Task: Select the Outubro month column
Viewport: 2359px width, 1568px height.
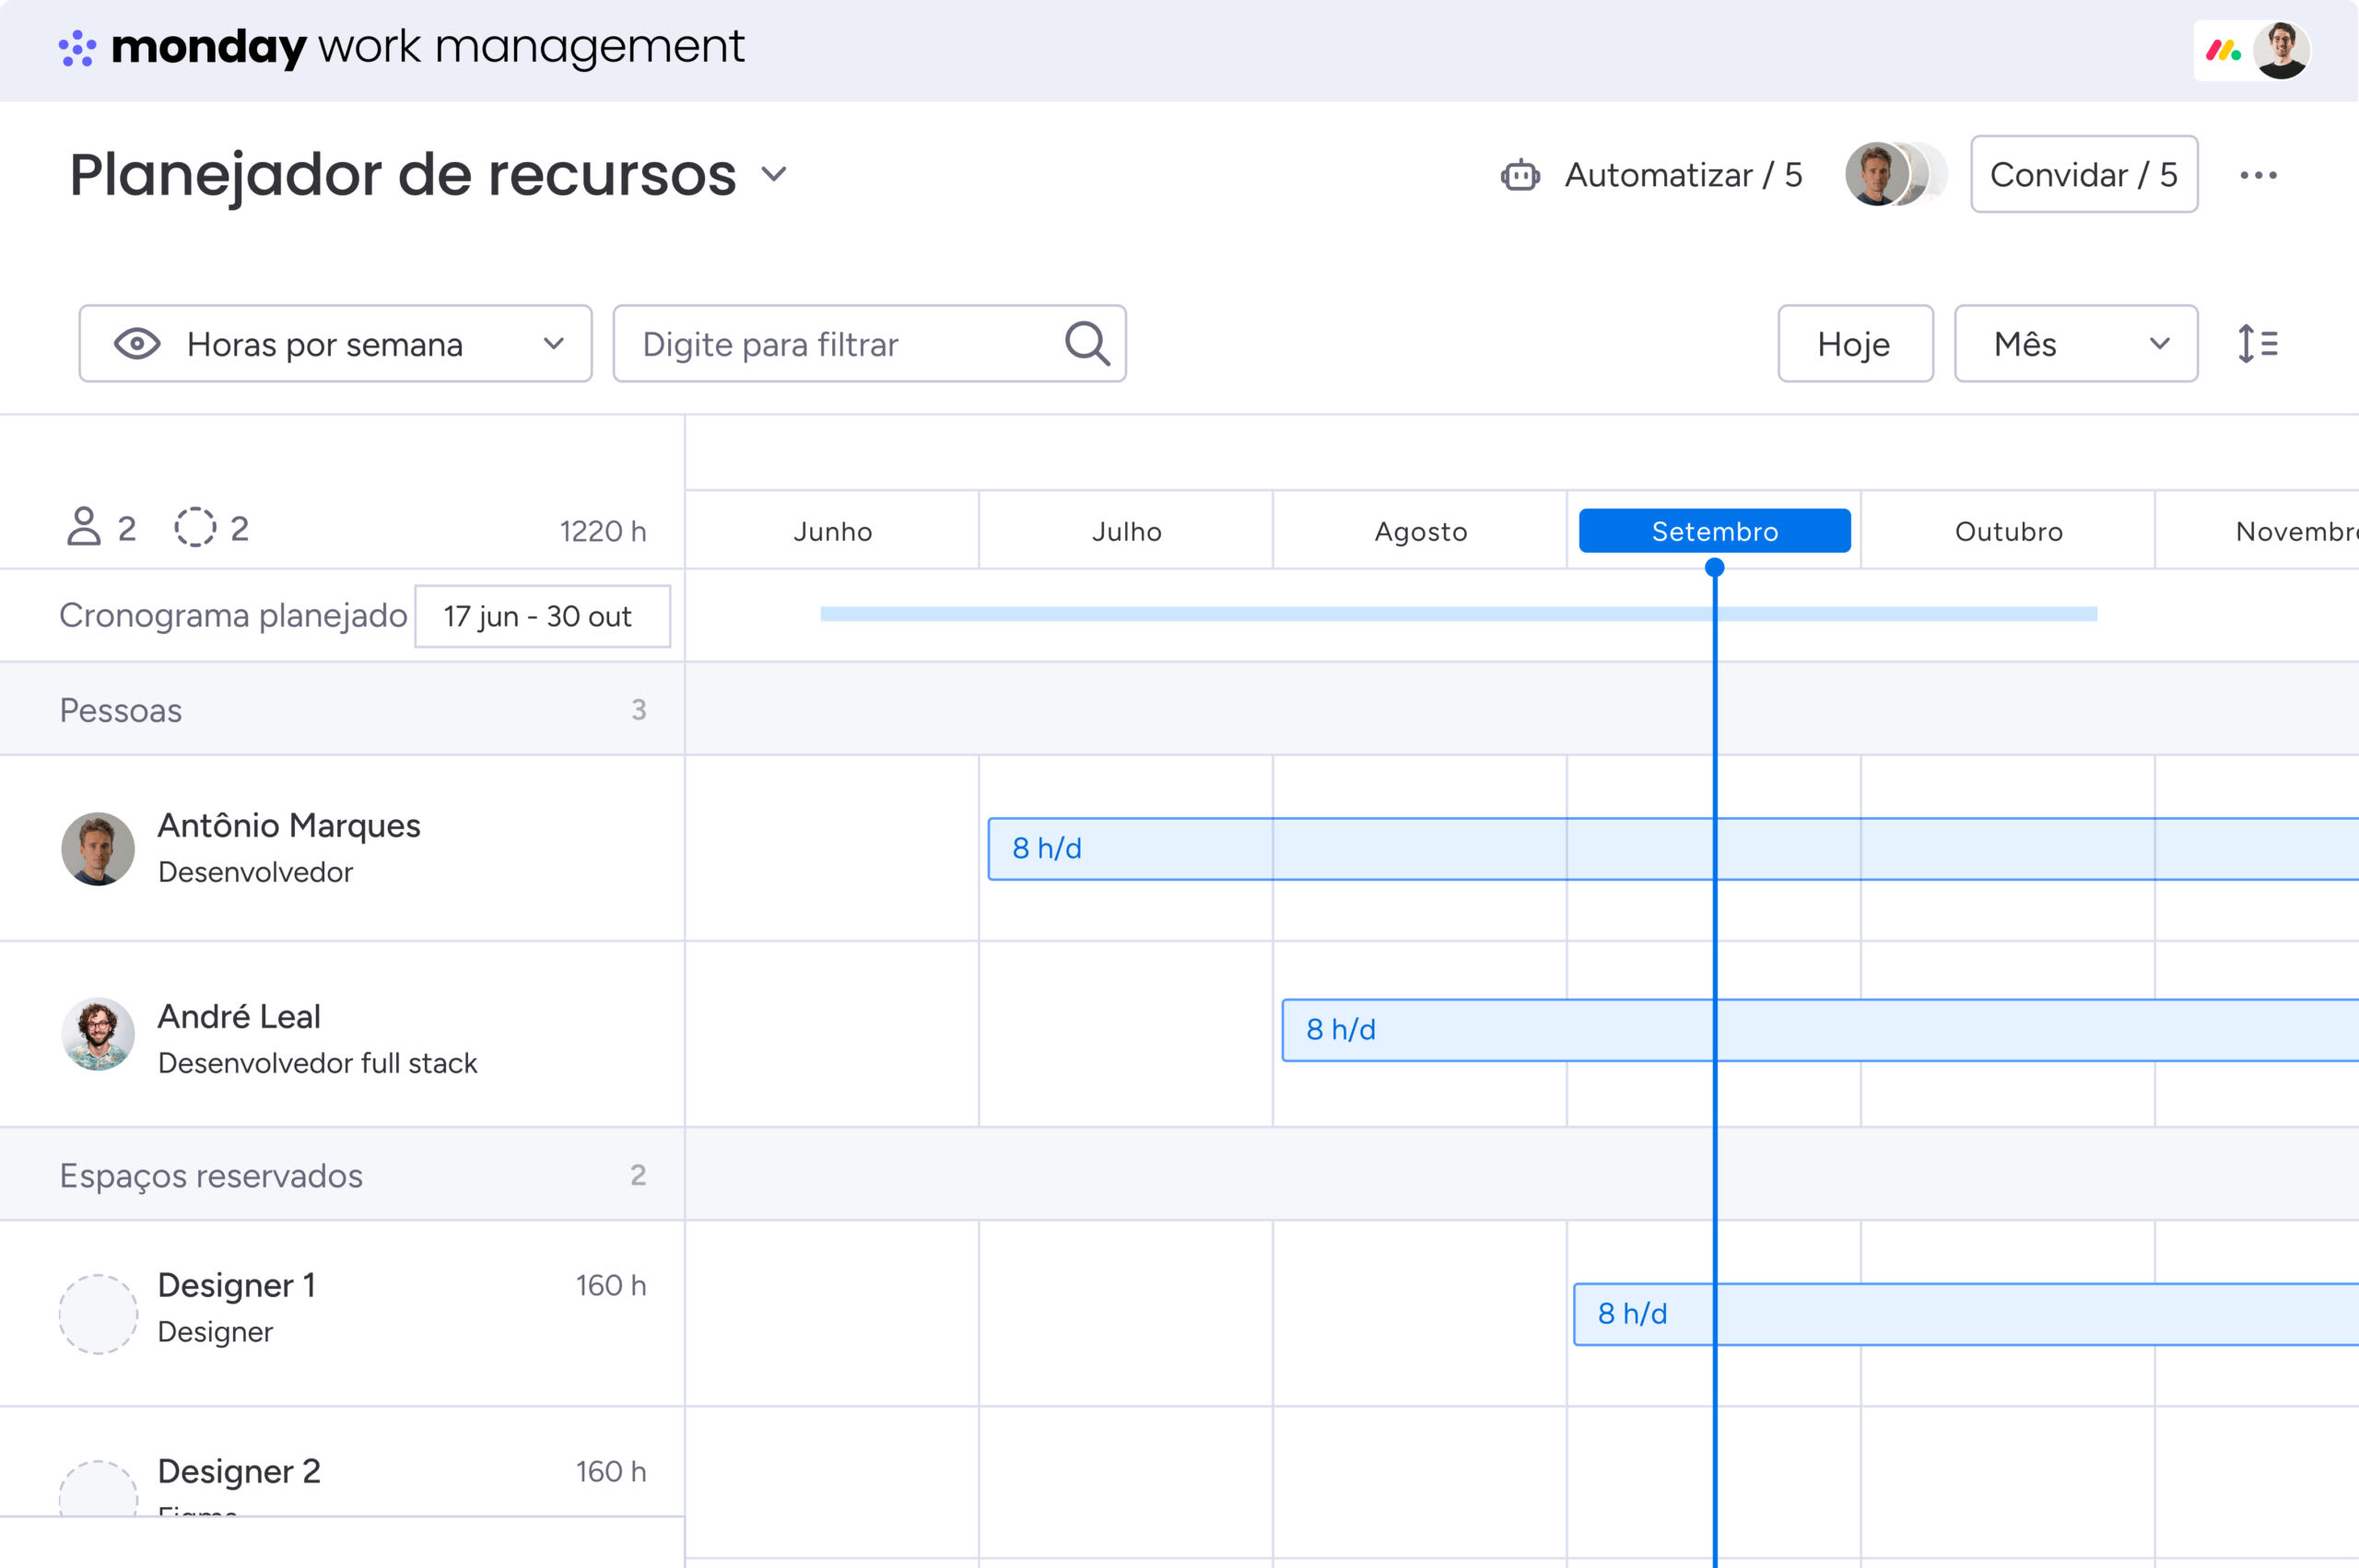Action: 2008,531
